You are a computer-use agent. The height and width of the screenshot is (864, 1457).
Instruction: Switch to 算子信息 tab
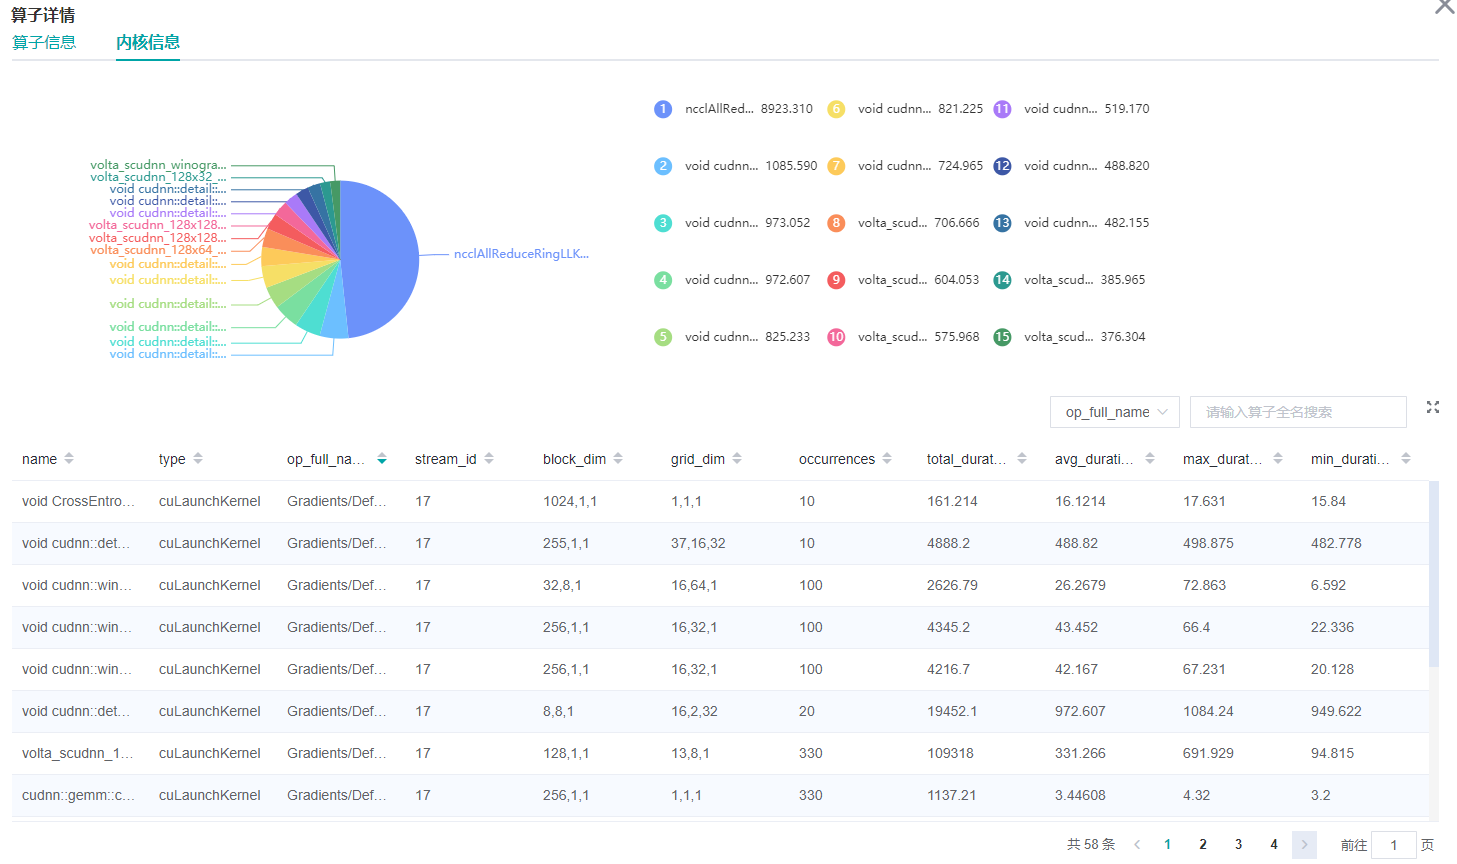coord(44,42)
